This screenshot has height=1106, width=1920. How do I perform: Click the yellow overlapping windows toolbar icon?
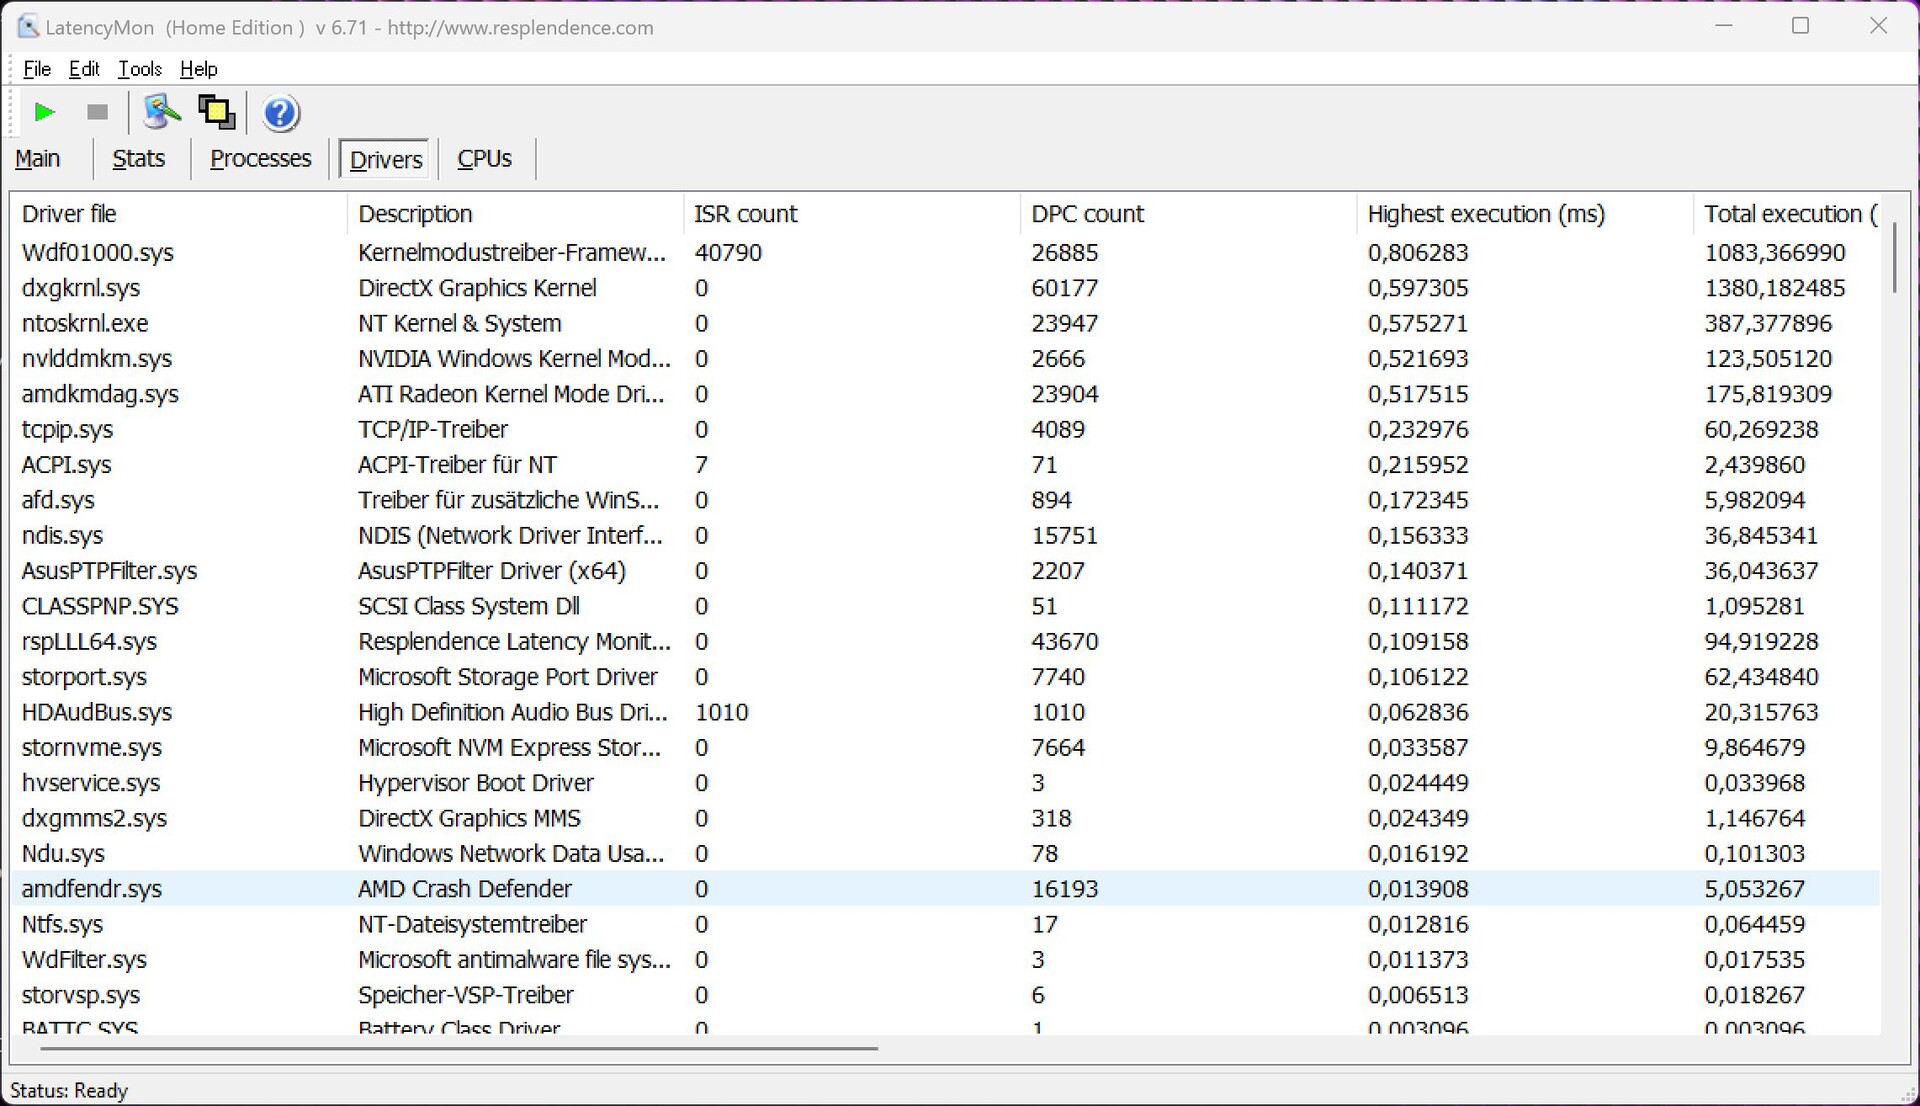coord(216,112)
